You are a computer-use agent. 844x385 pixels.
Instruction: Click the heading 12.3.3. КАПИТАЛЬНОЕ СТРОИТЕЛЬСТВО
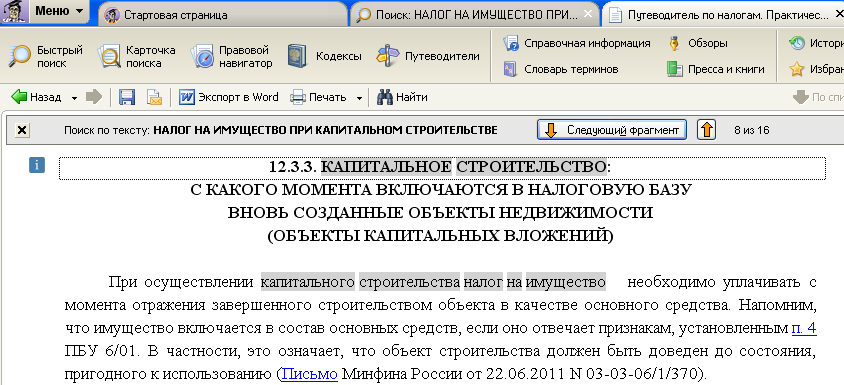click(x=440, y=167)
